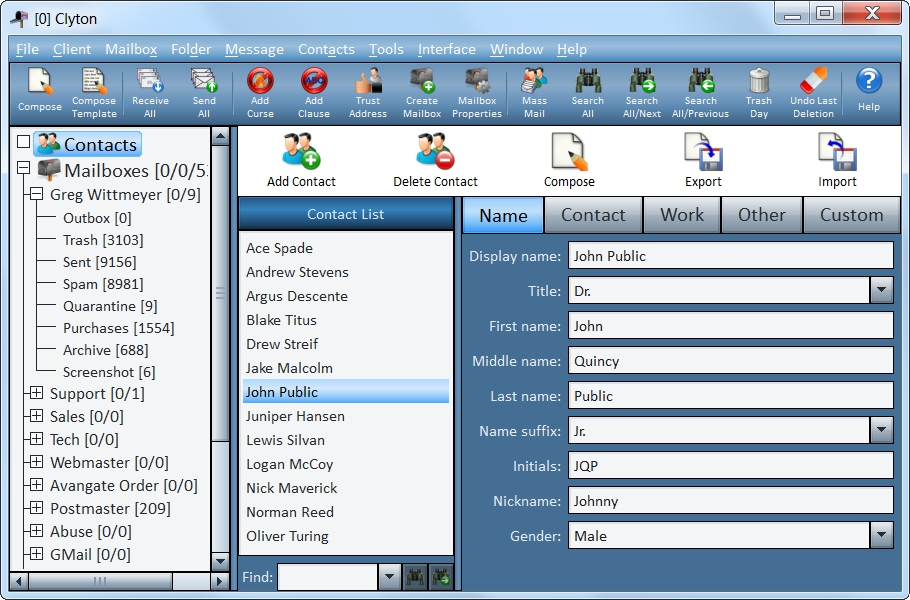Collapse the Mailboxes tree node
The image size is (910, 600).
click(23, 168)
